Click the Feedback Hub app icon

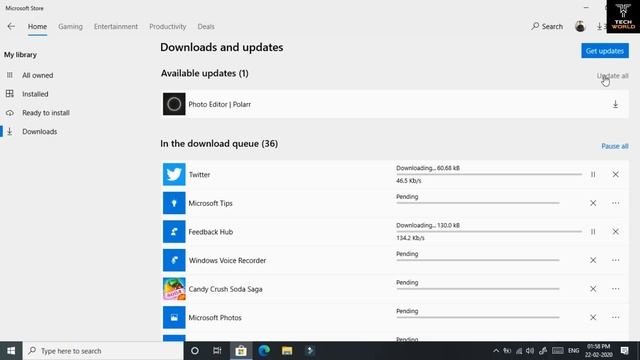click(174, 231)
